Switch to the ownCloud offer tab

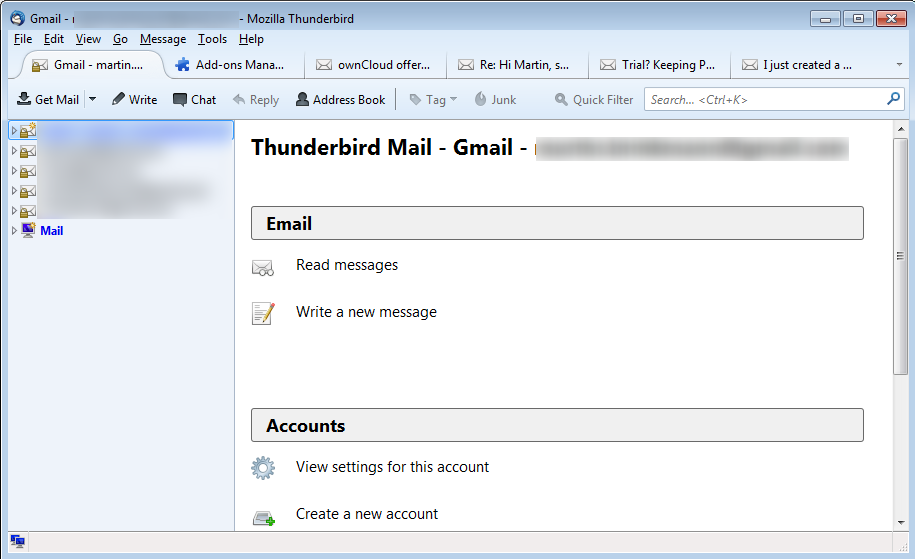coord(375,65)
